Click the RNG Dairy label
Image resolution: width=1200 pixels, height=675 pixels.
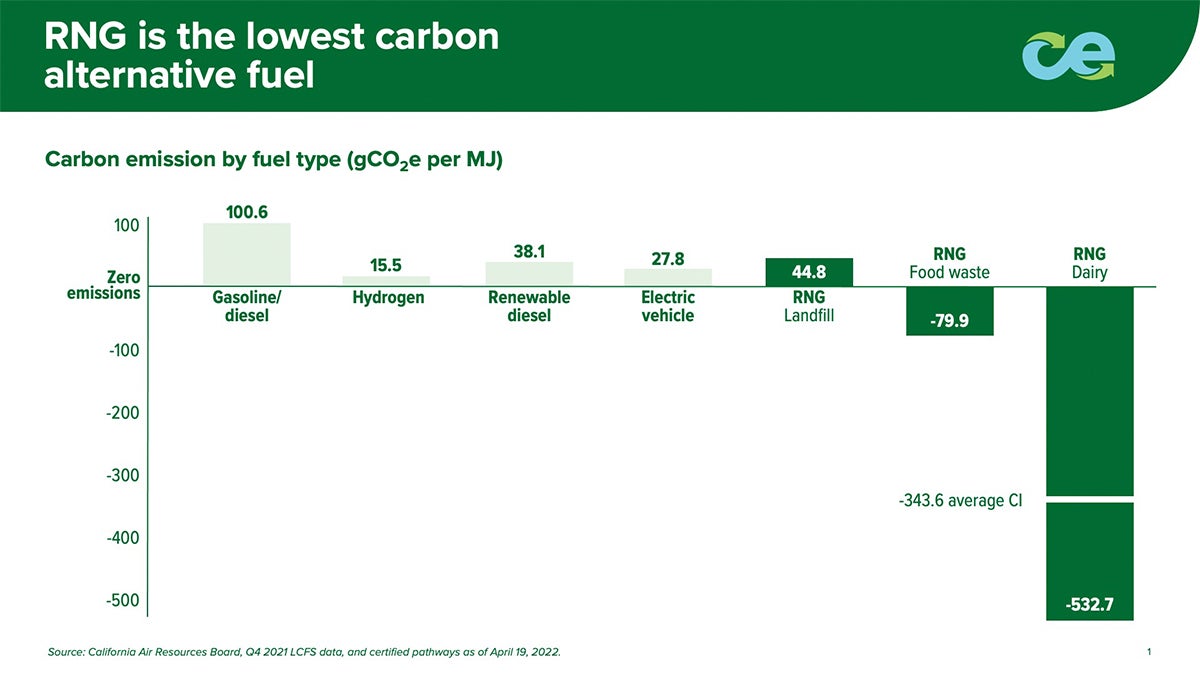click(x=1089, y=263)
